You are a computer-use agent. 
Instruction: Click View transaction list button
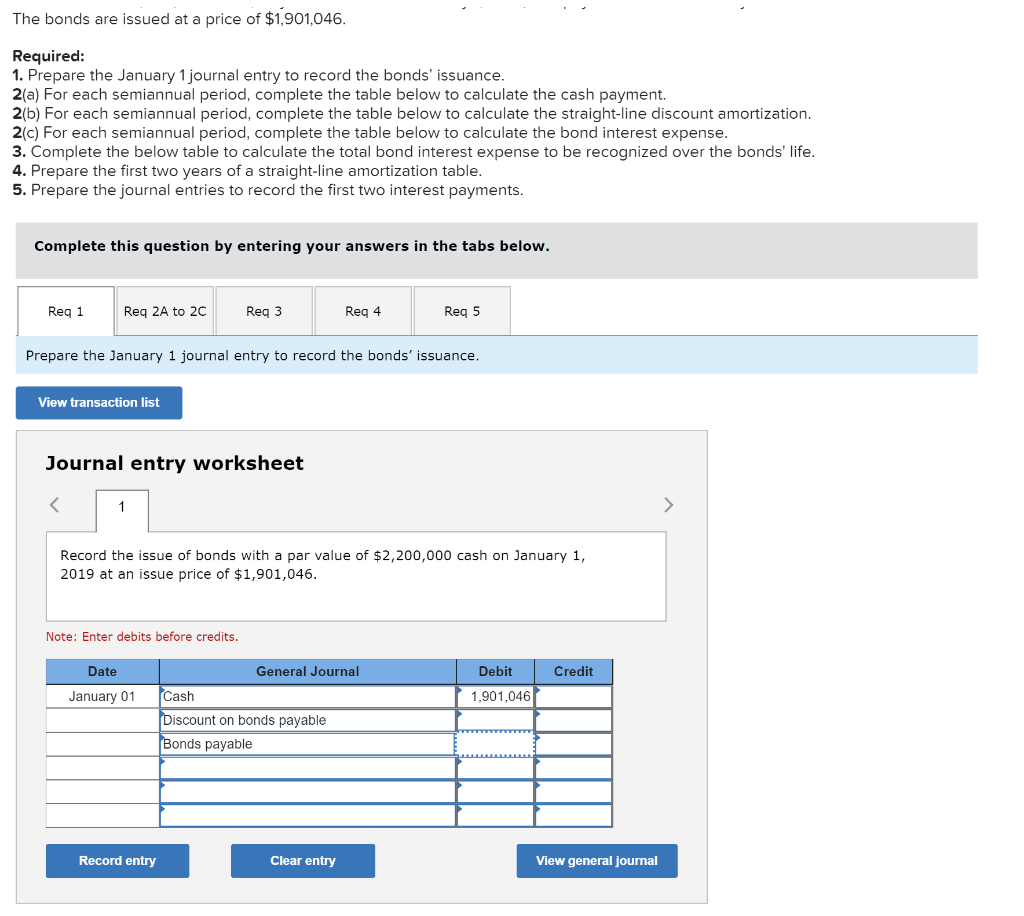tap(99, 403)
